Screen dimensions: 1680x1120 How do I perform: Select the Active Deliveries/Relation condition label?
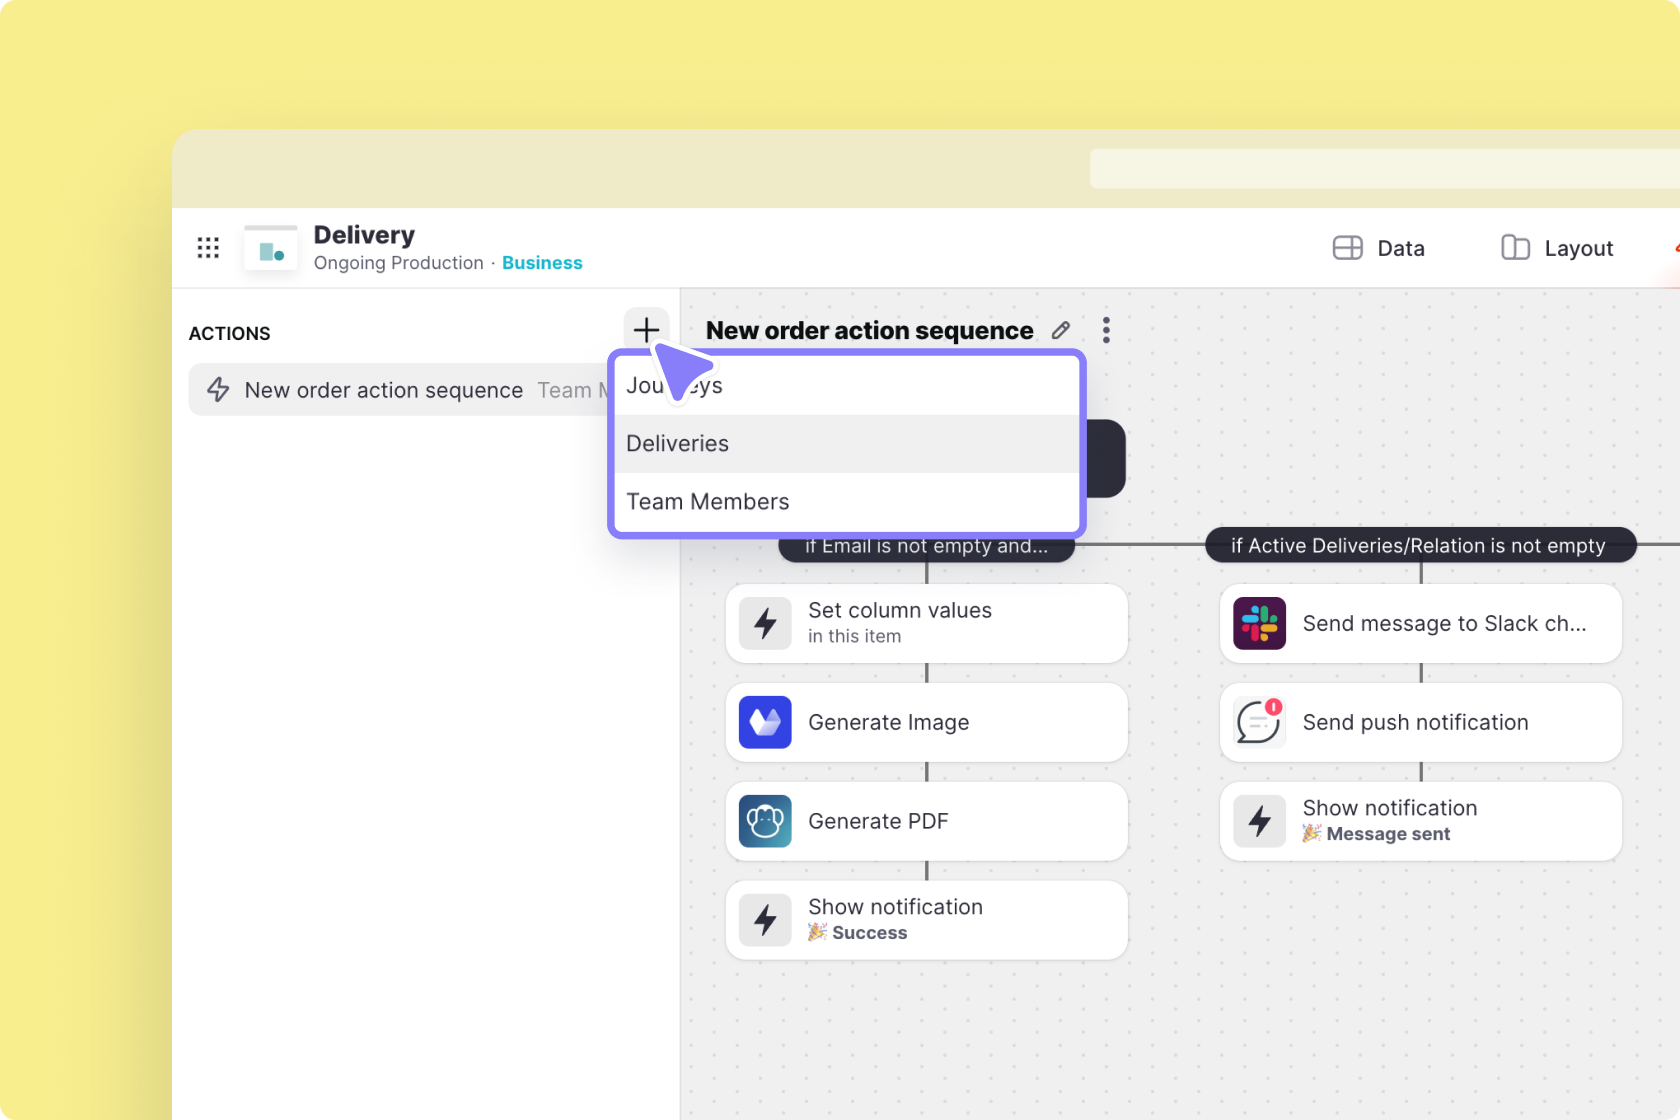[1419, 545]
